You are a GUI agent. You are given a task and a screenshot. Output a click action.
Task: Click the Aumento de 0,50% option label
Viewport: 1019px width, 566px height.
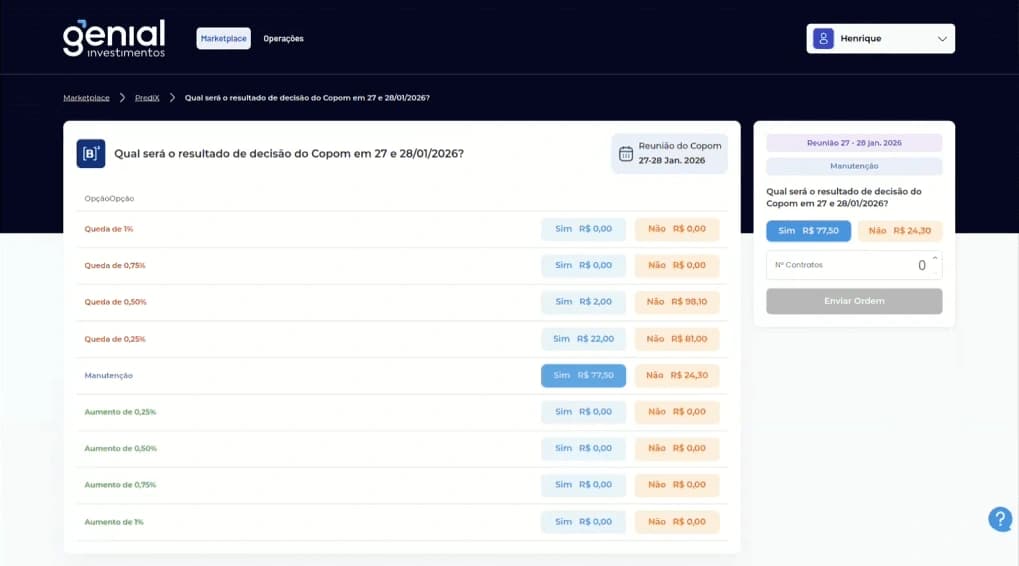pos(121,448)
